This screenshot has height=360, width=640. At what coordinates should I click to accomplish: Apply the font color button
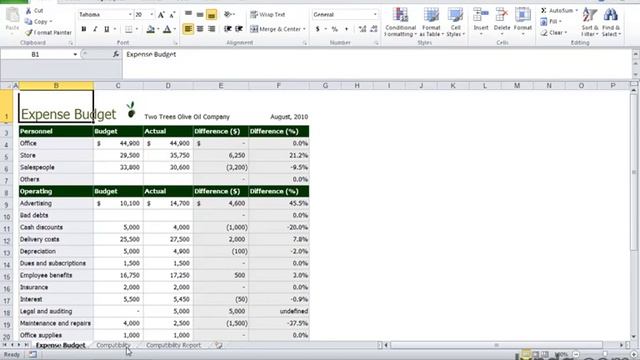pyautogui.click(x=167, y=29)
